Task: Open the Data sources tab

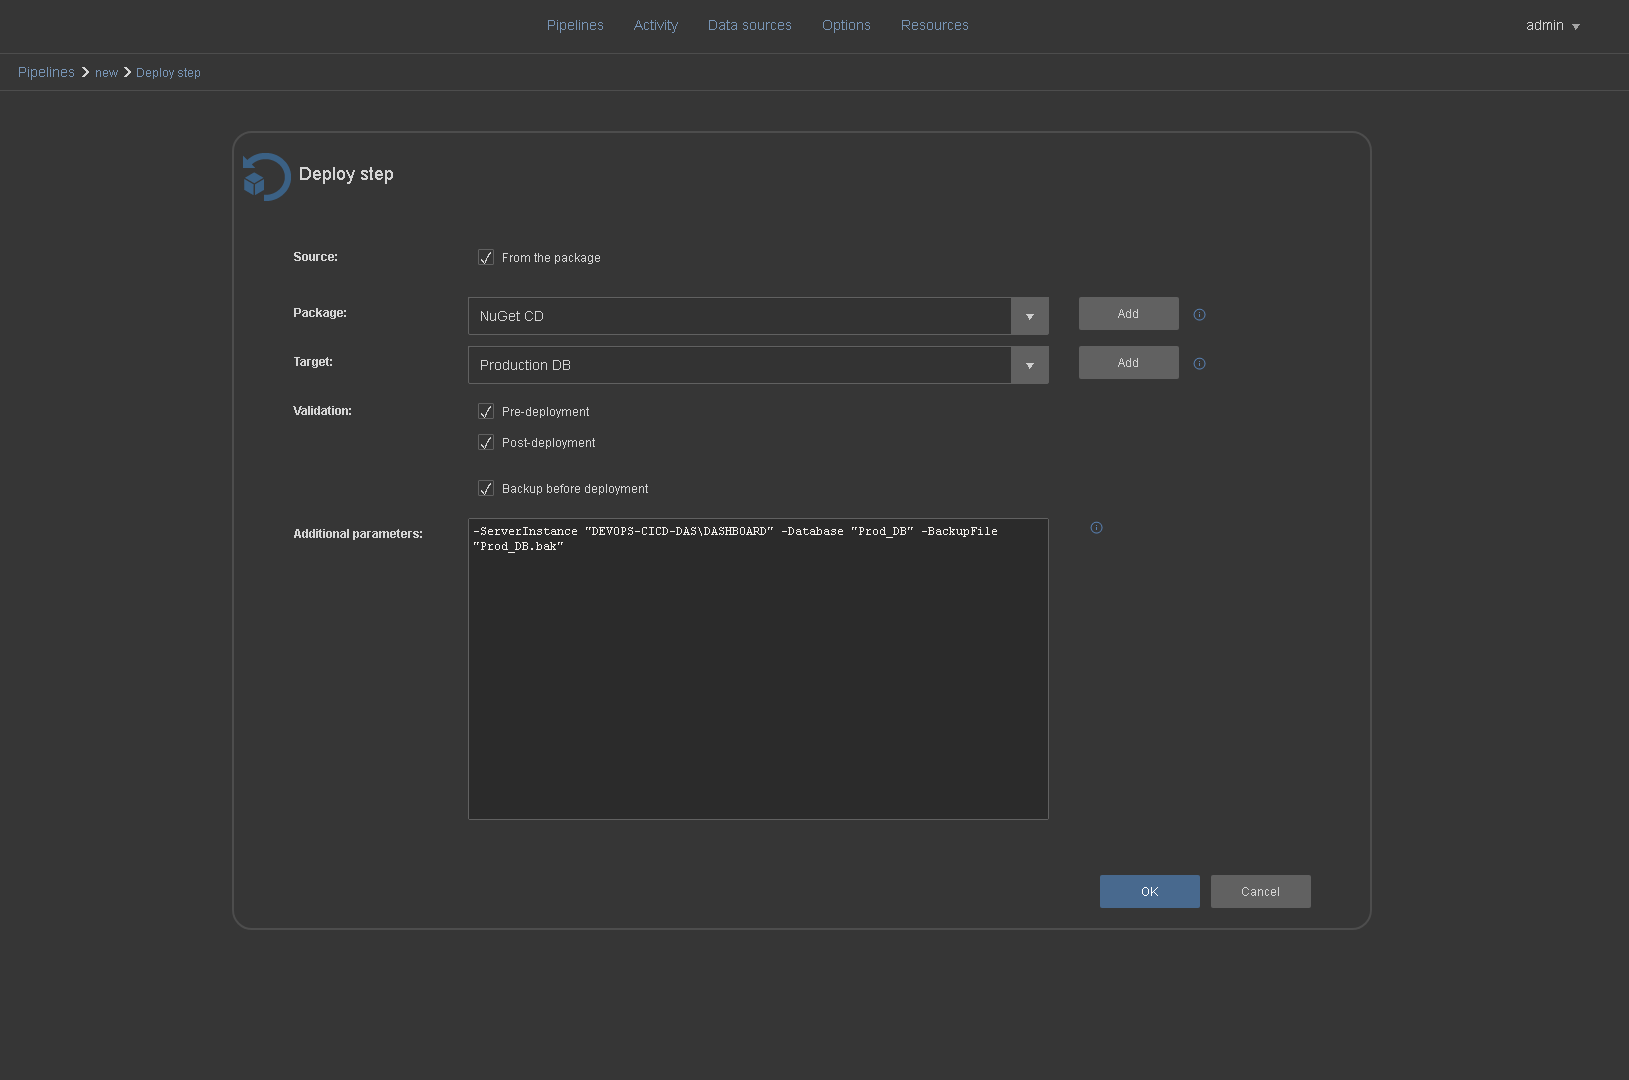Action: (750, 25)
